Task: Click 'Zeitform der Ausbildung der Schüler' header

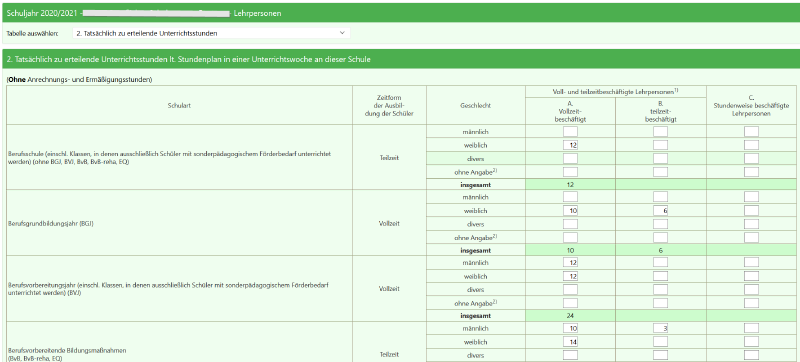Action: pos(389,105)
